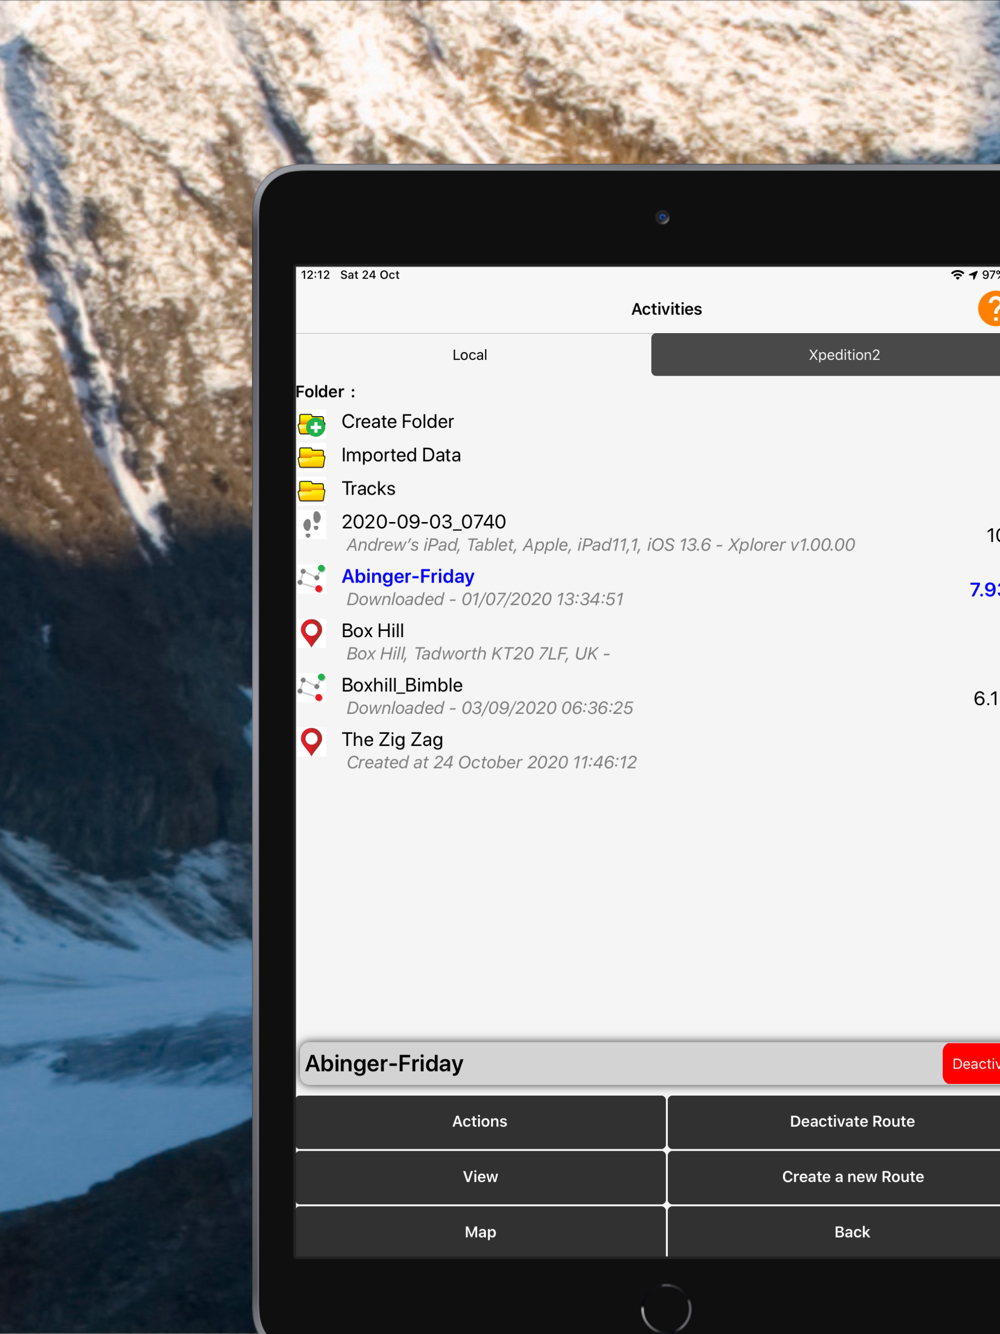1000x1334 pixels.
Task: Click the Abinger-Friday active route bar
Action: 620,1064
